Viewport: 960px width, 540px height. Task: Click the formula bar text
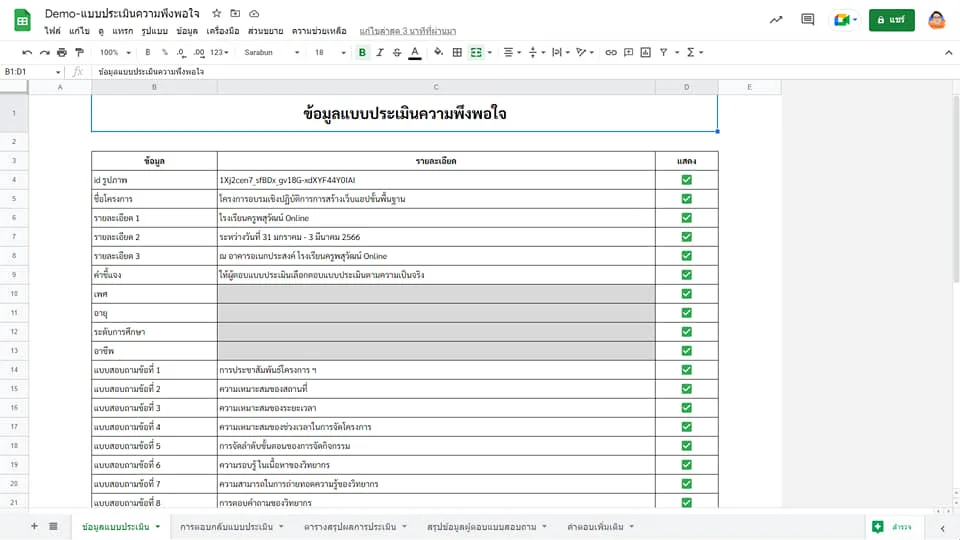151,72
